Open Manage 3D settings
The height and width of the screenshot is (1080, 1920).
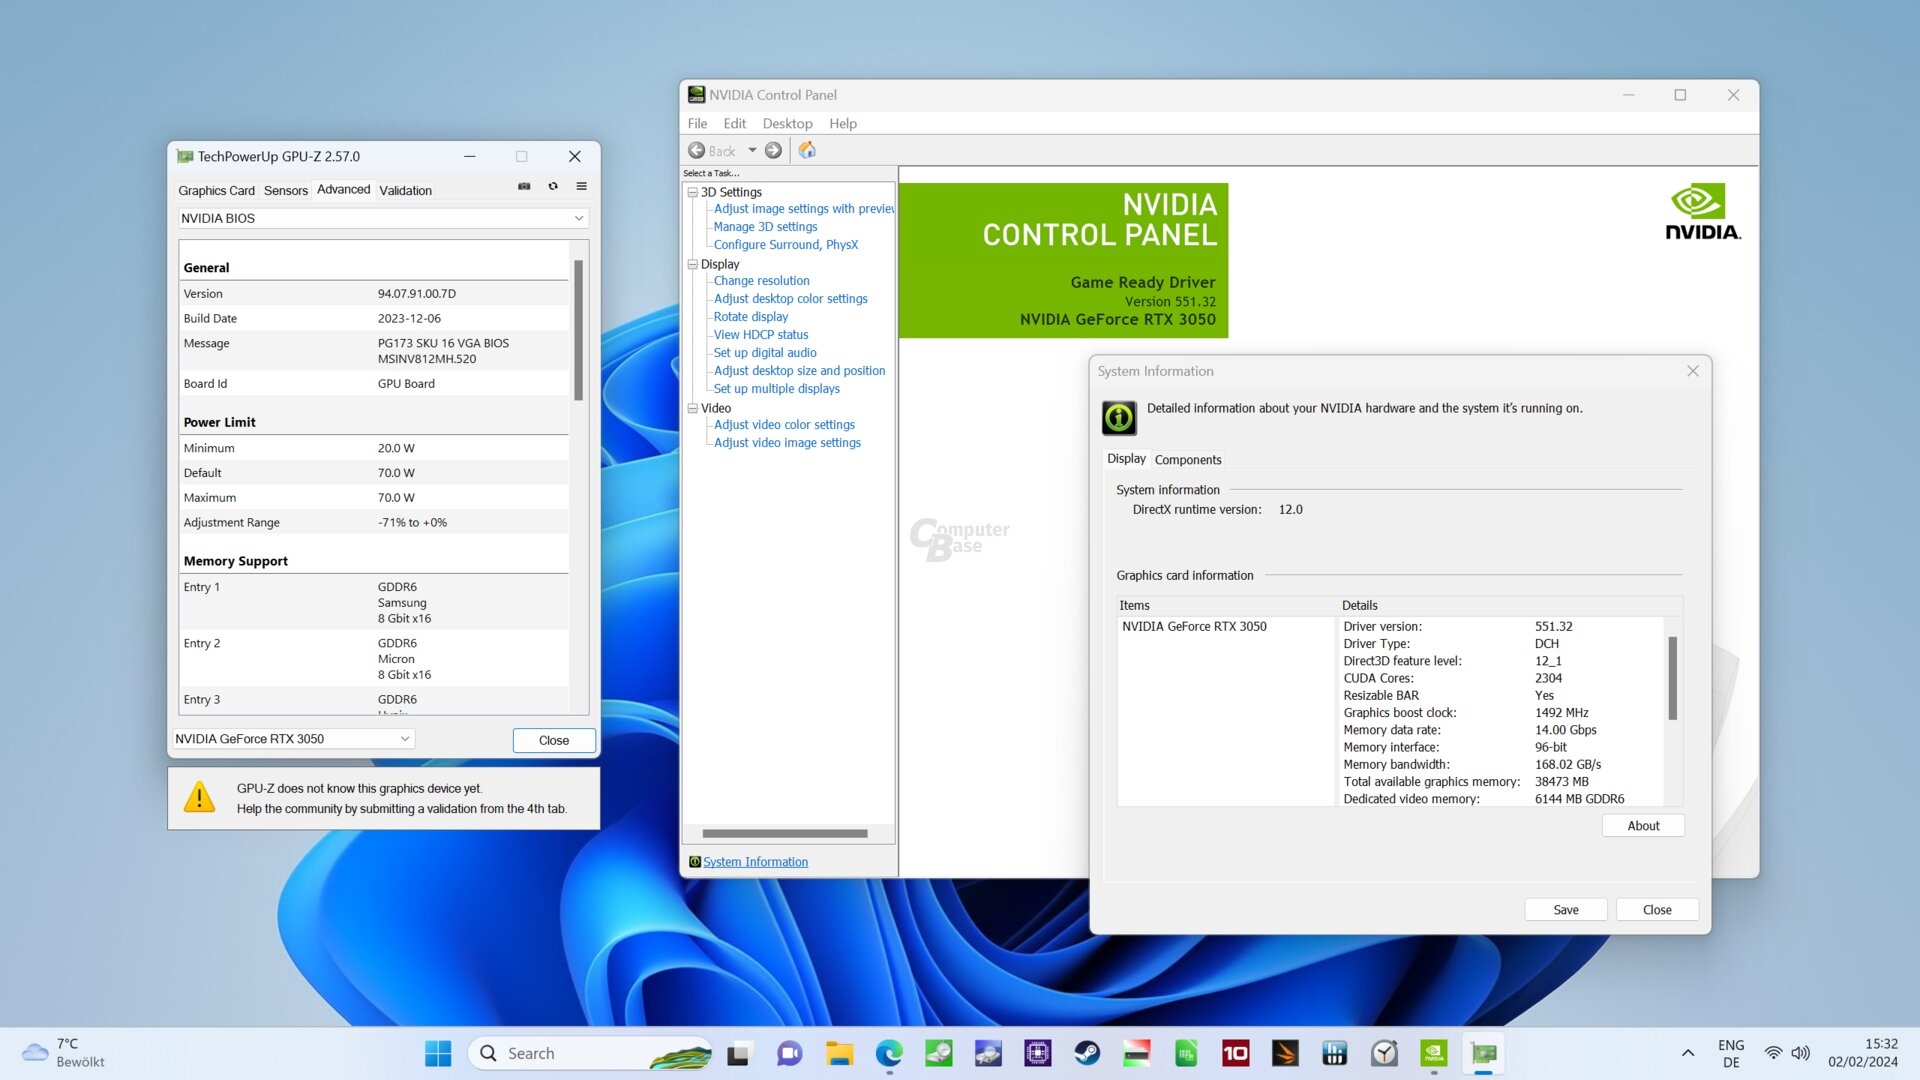pyautogui.click(x=765, y=227)
